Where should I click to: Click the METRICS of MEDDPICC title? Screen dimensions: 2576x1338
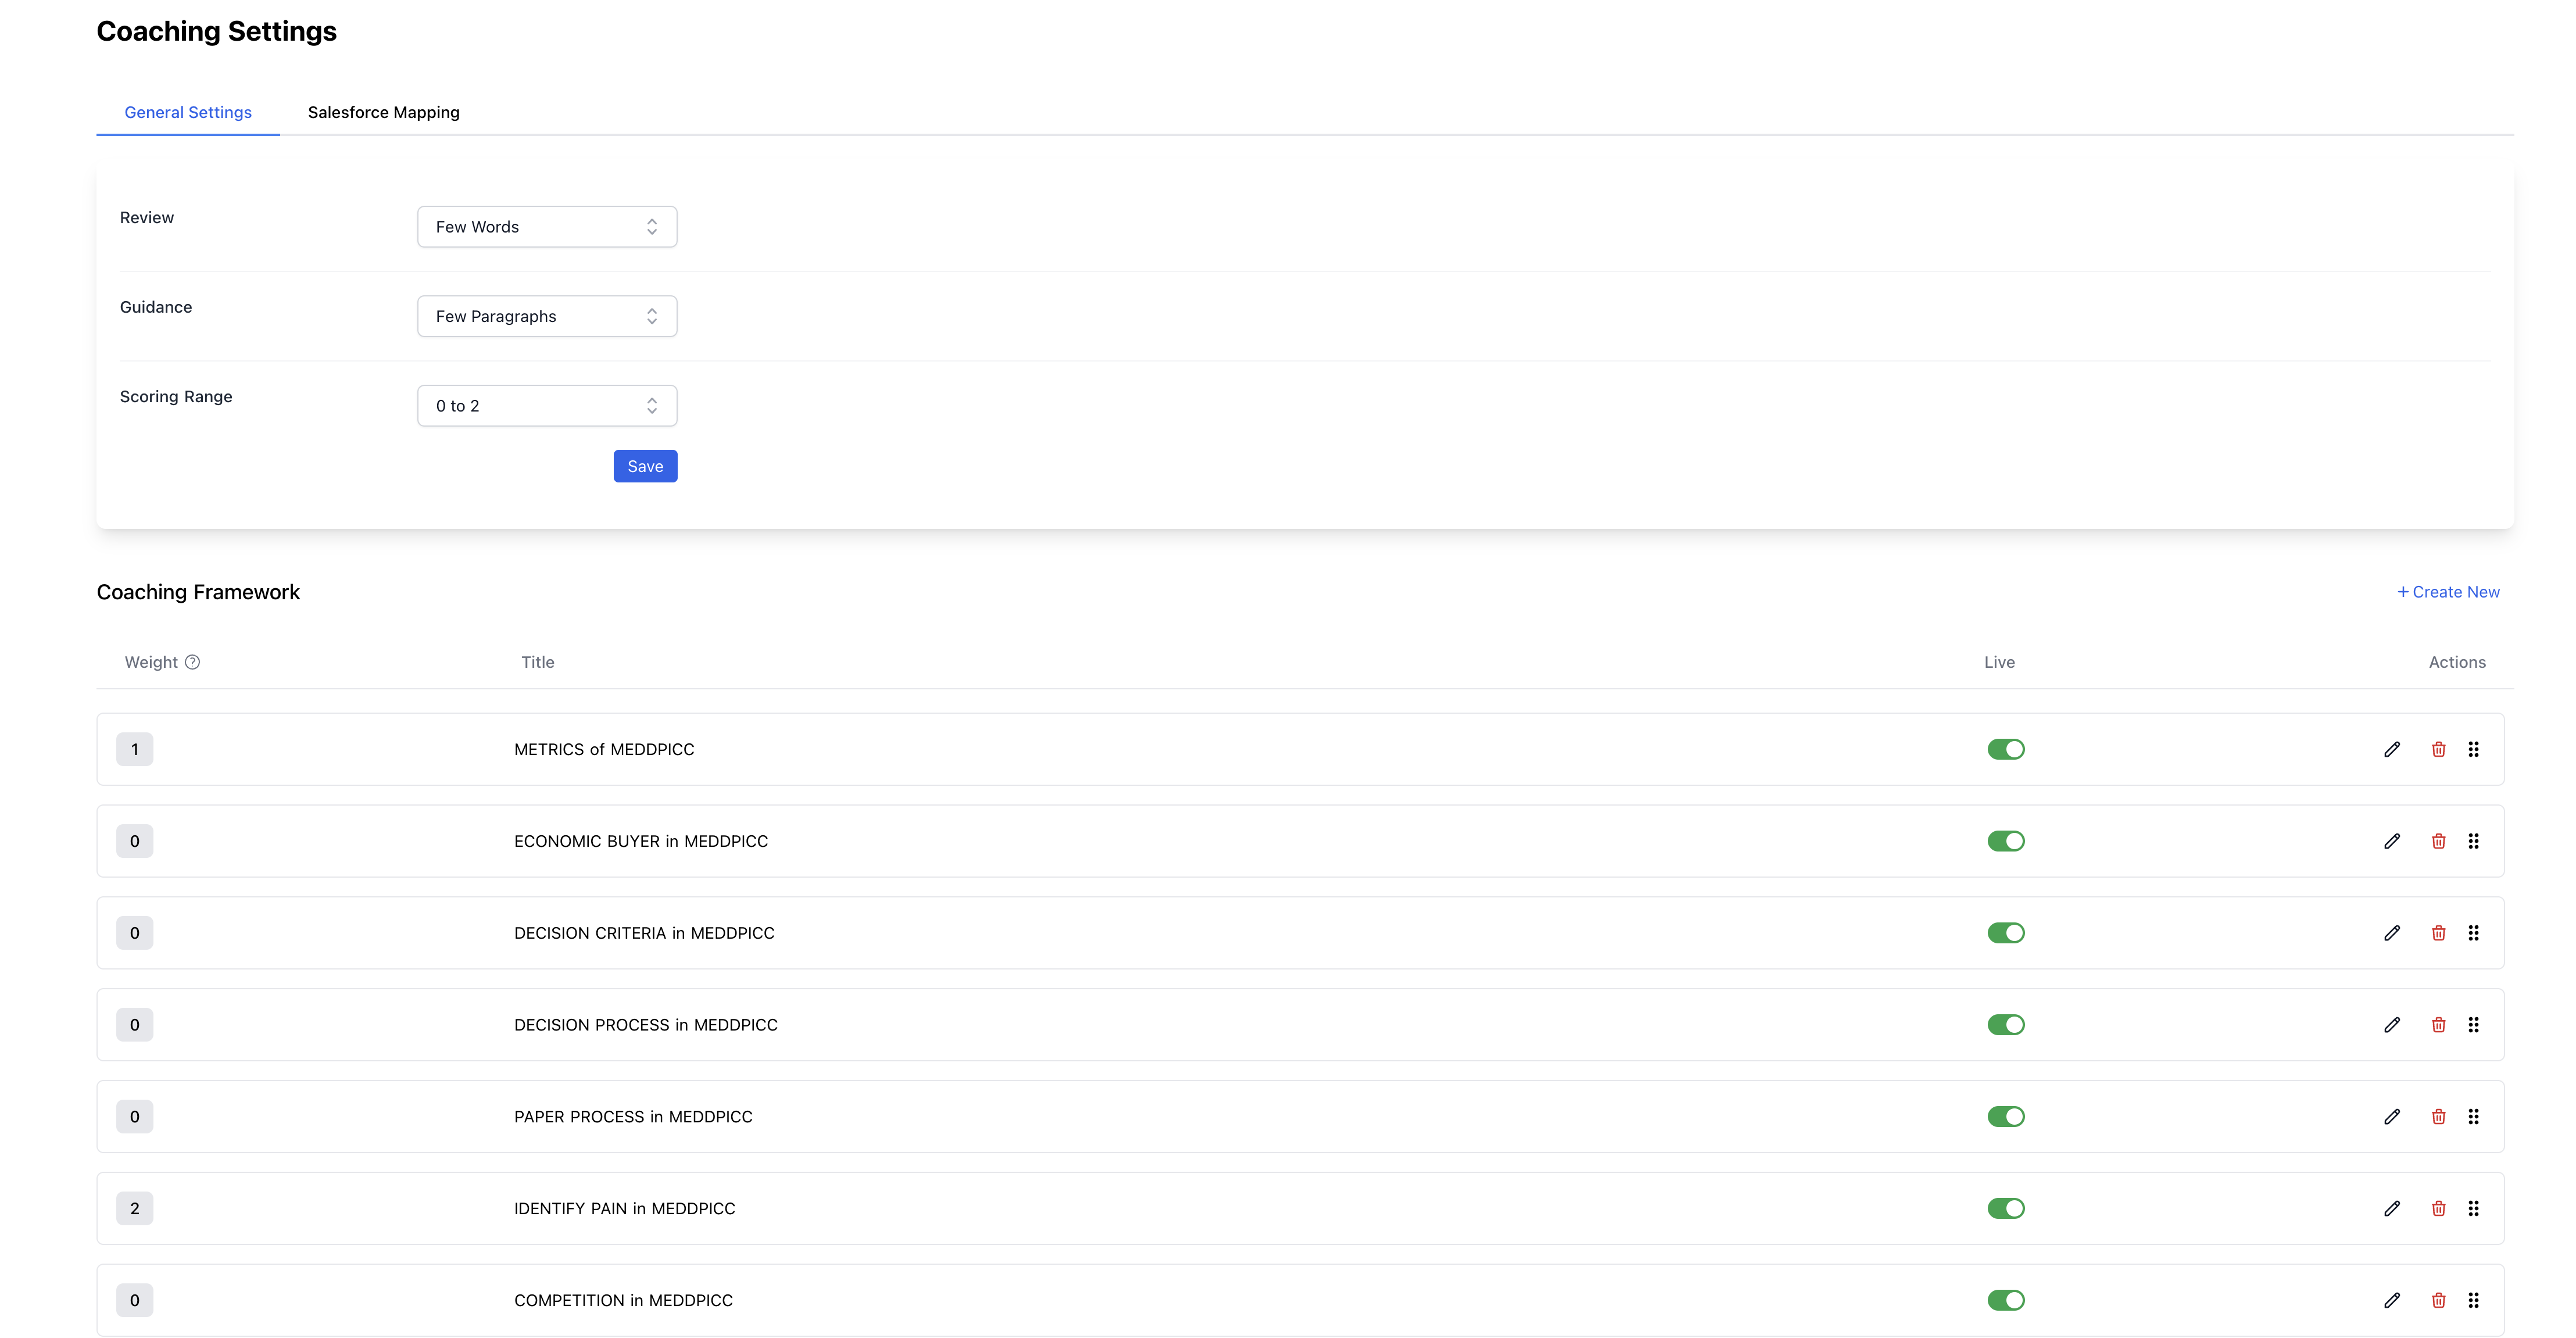(604, 749)
